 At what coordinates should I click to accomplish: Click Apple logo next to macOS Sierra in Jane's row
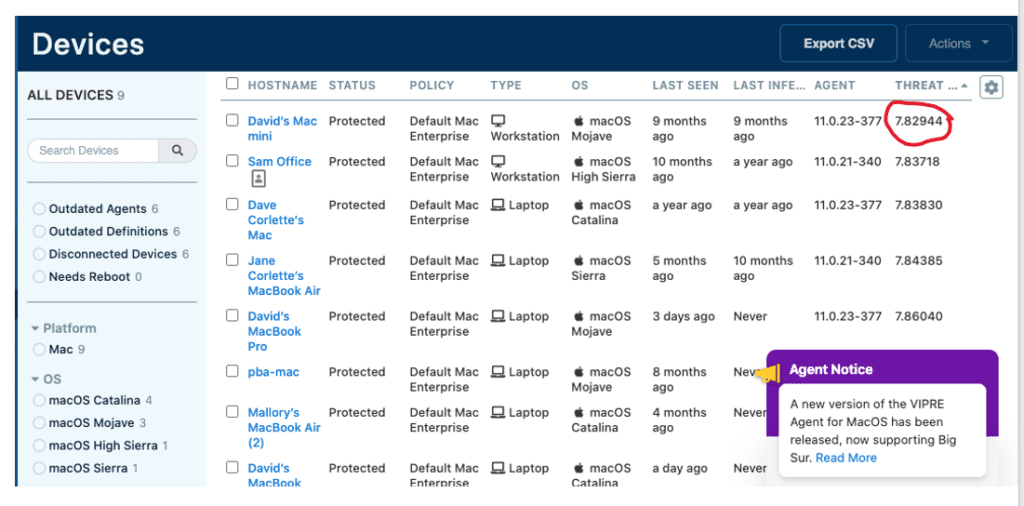578,261
